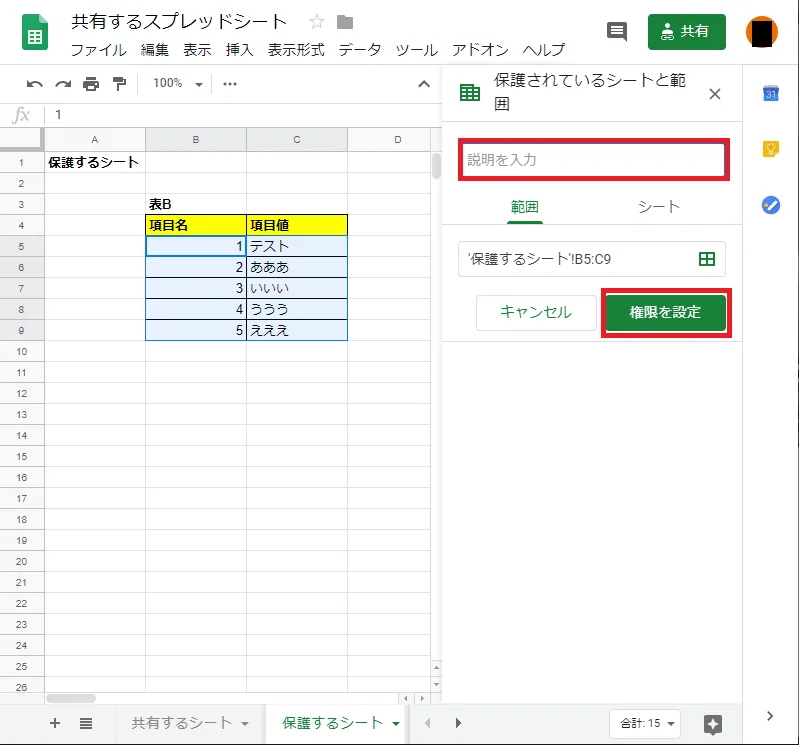The width and height of the screenshot is (799, 745).
Task: Select column A header
Action: click(95, 140)
